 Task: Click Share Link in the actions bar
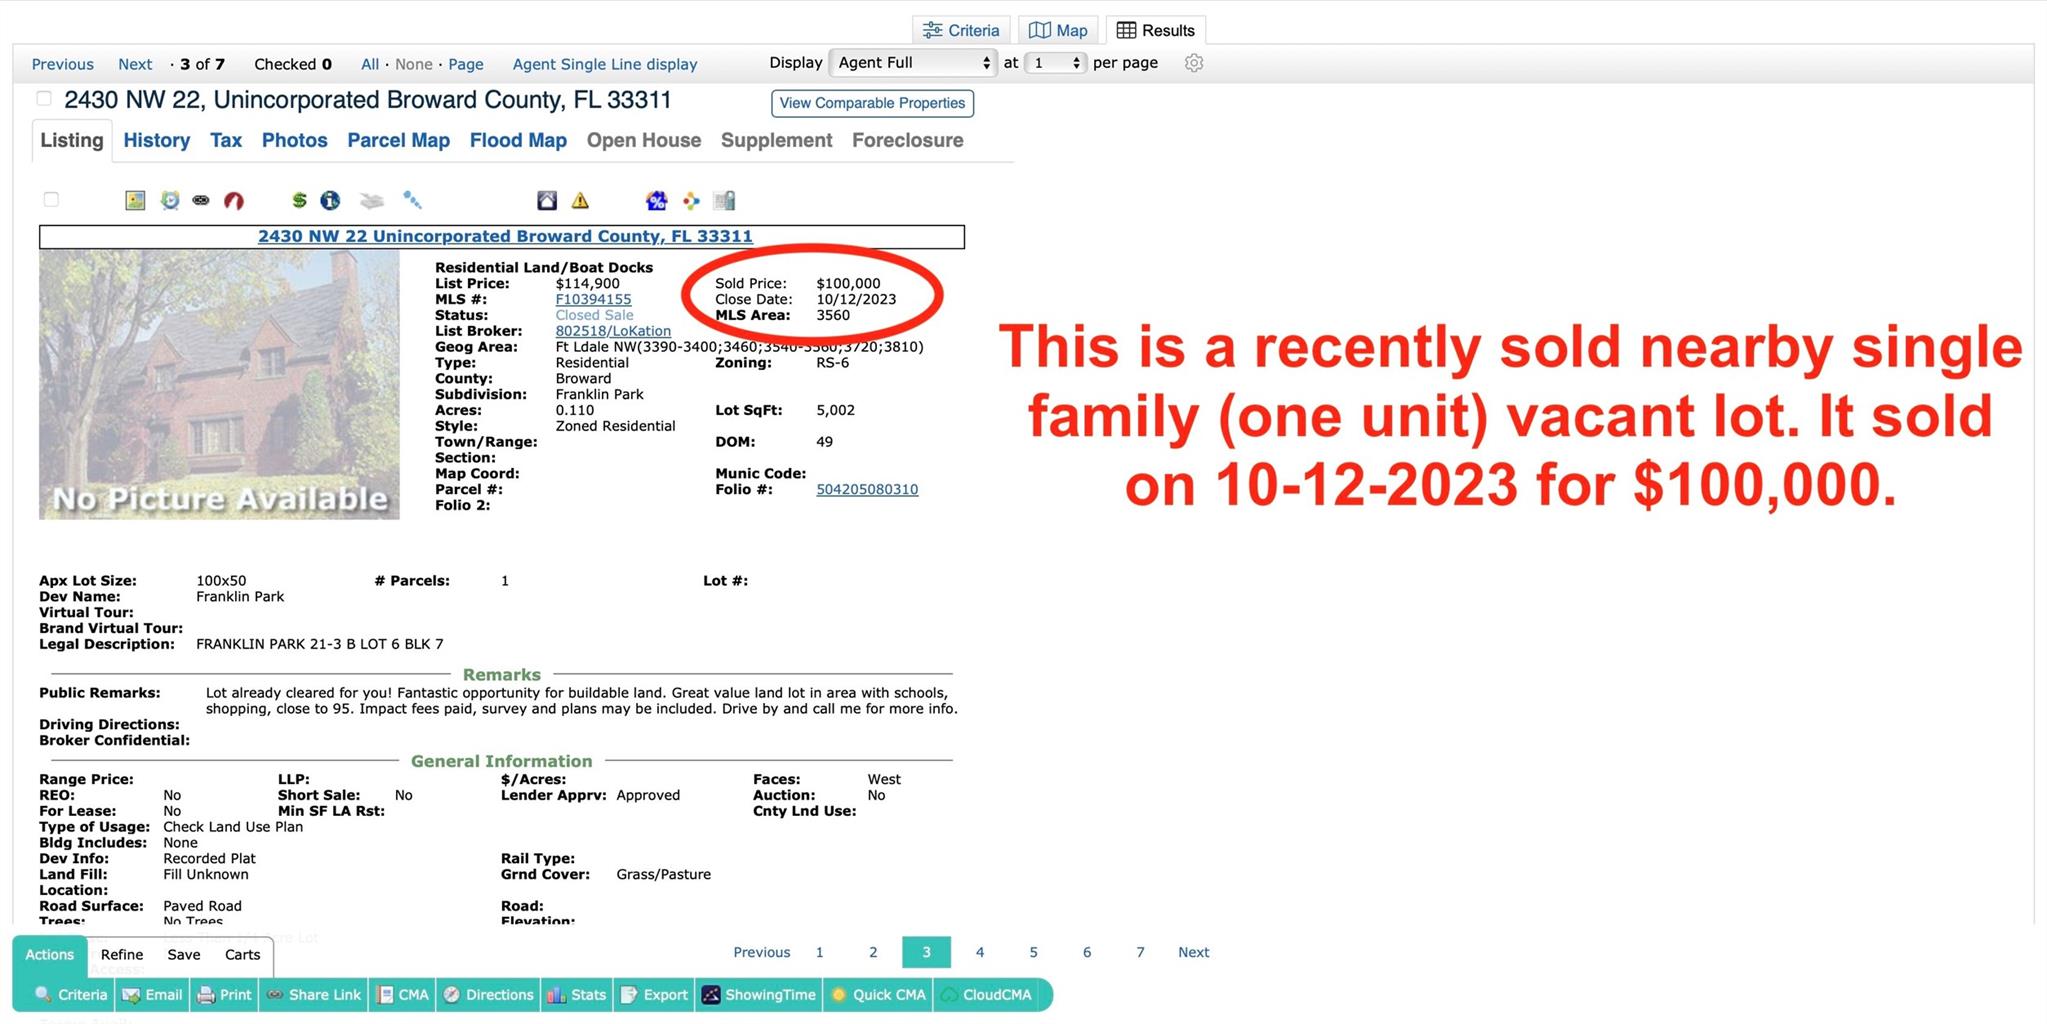pos(314,994)
